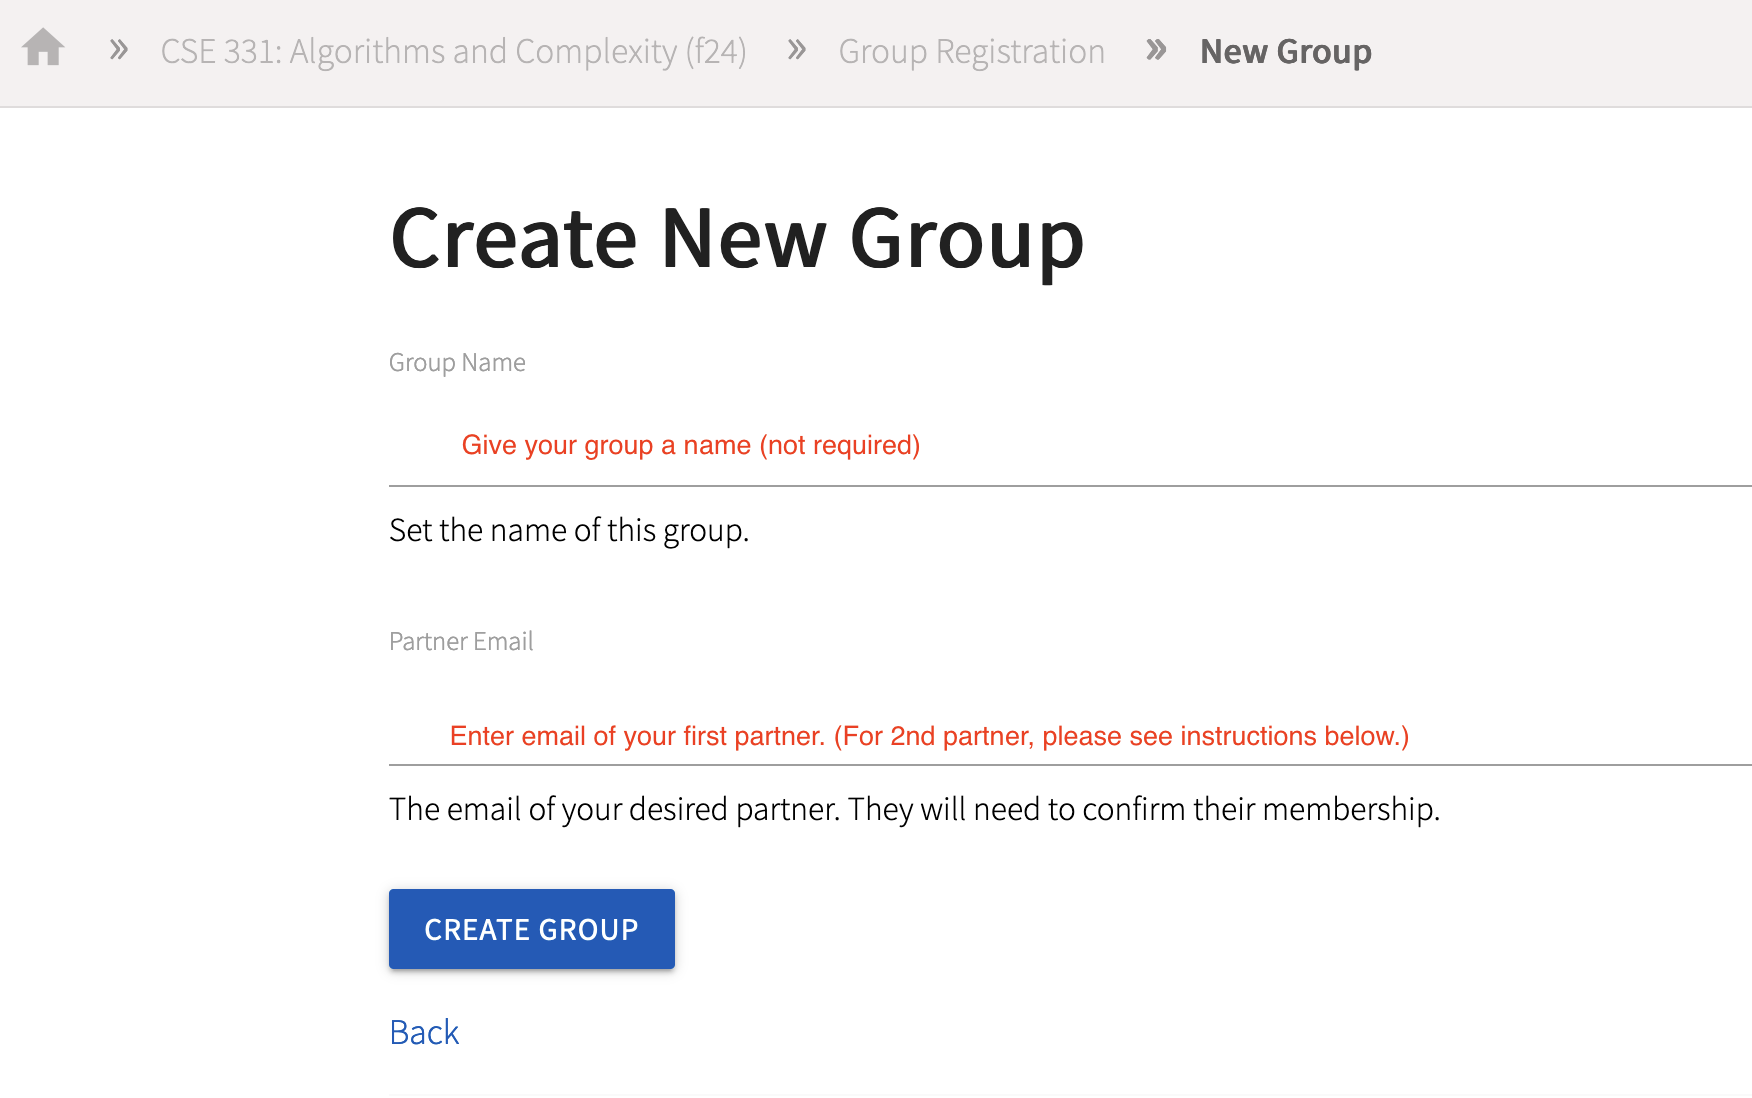Viewport: 1752px width, 1098px height.
Task: Open CSE 331: Algorithms and Complexity breadcrumb
Action: click(x=453, y=51)
